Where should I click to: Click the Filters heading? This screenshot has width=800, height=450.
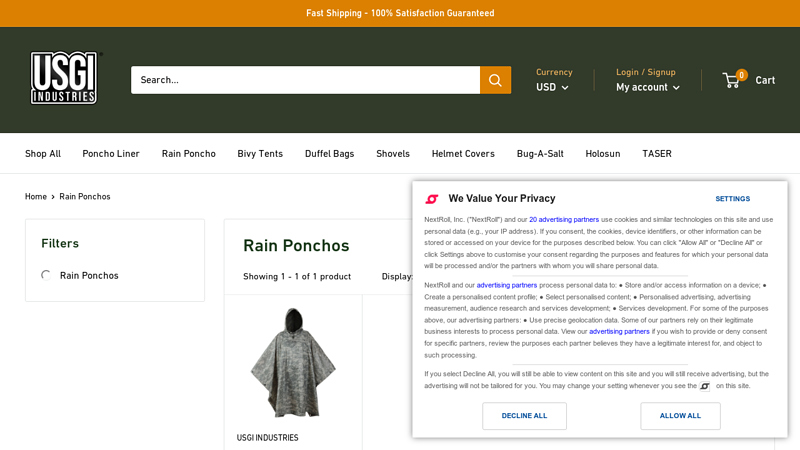click(x=60, y=243)
